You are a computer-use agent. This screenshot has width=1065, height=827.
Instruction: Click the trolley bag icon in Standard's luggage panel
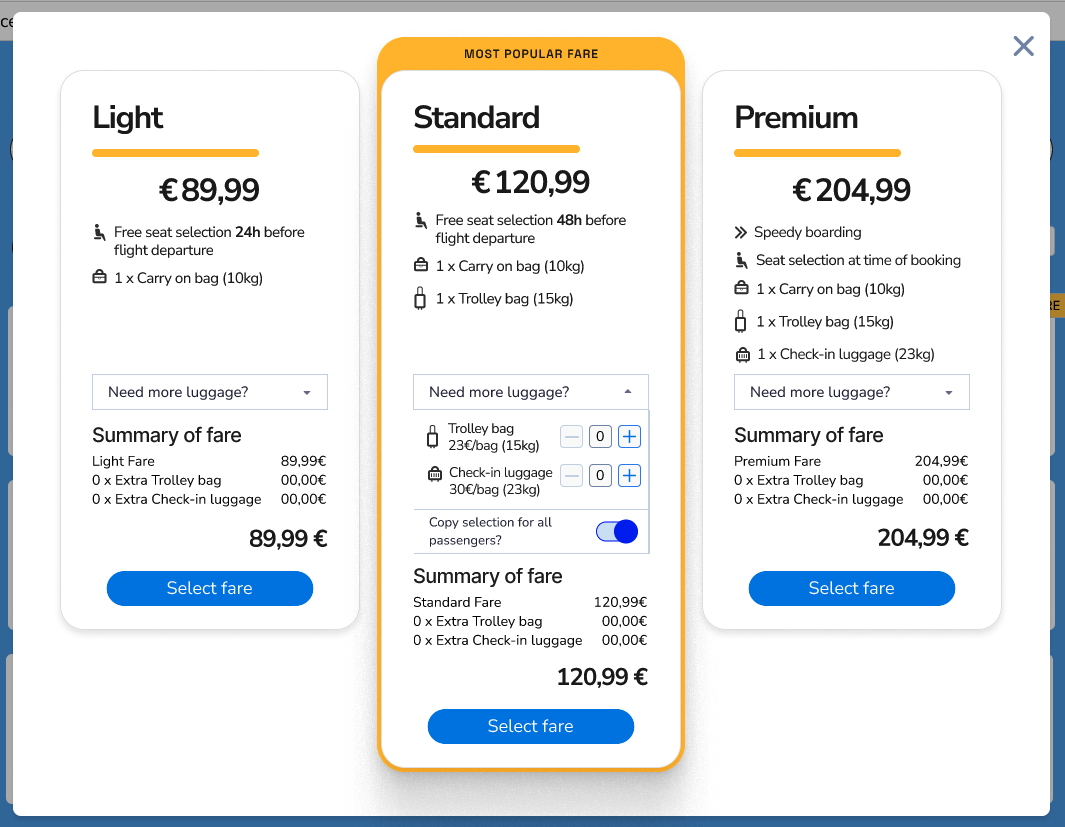(x=432, y=436)
